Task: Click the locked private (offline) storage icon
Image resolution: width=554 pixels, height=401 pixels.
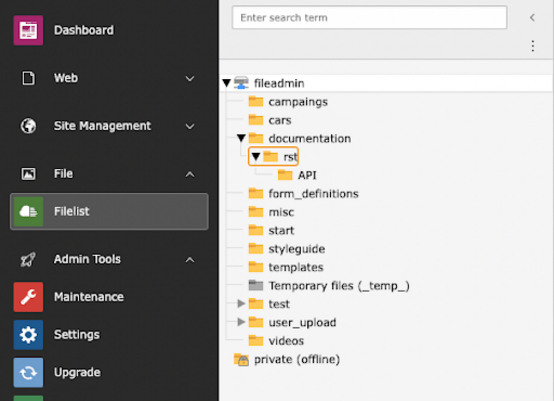Action: 241,359
